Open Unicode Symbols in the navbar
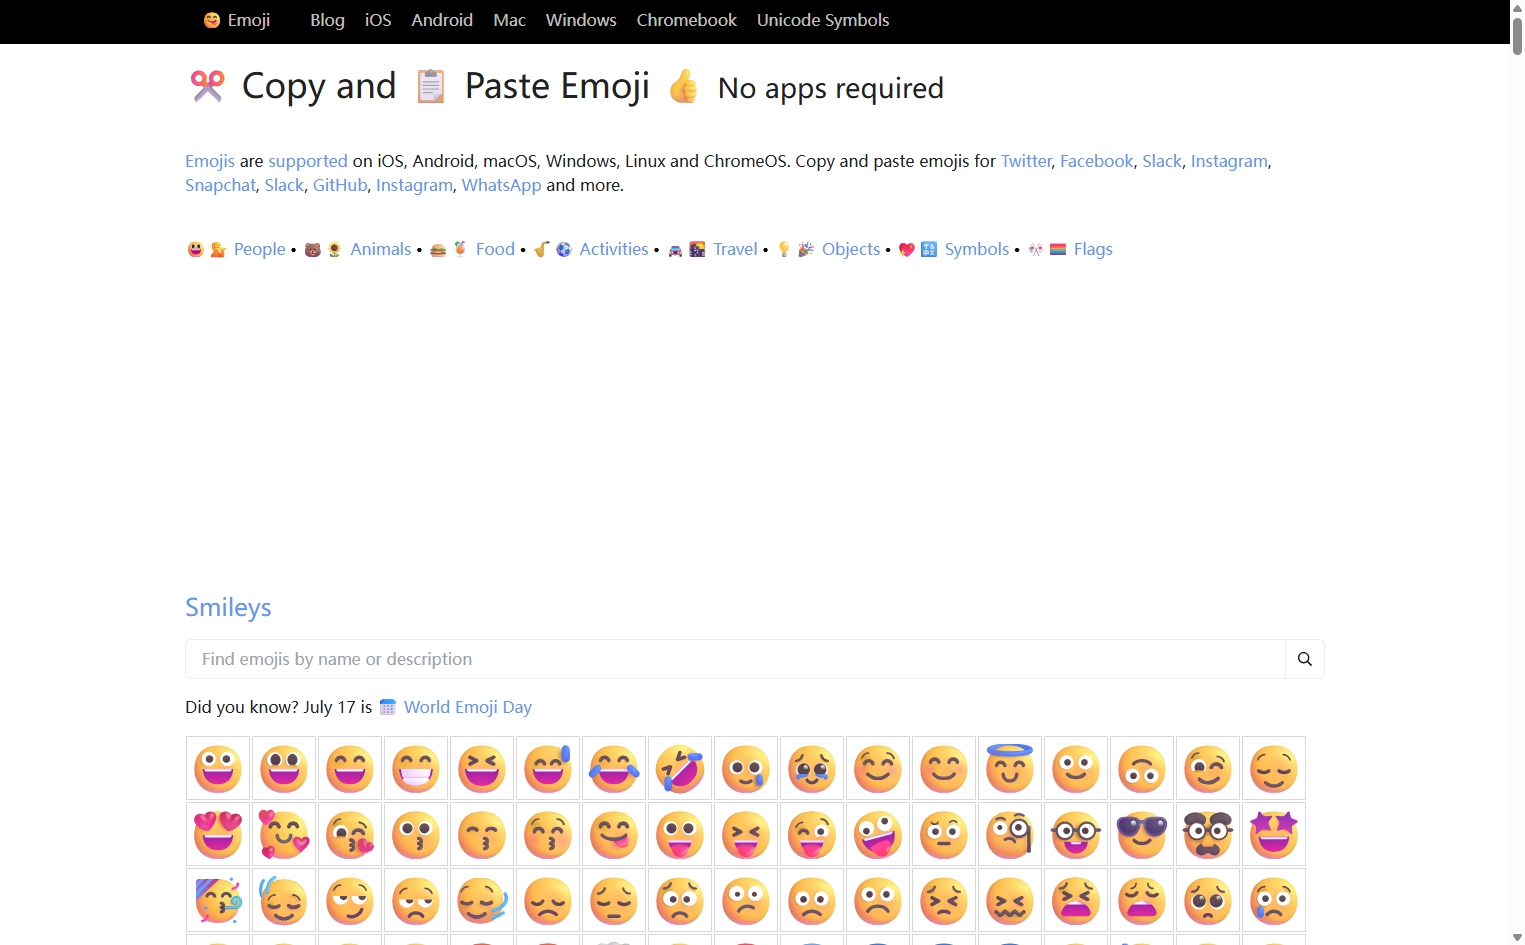The width and height of the screenshot is (1525, 945). [x=823, y=20]
